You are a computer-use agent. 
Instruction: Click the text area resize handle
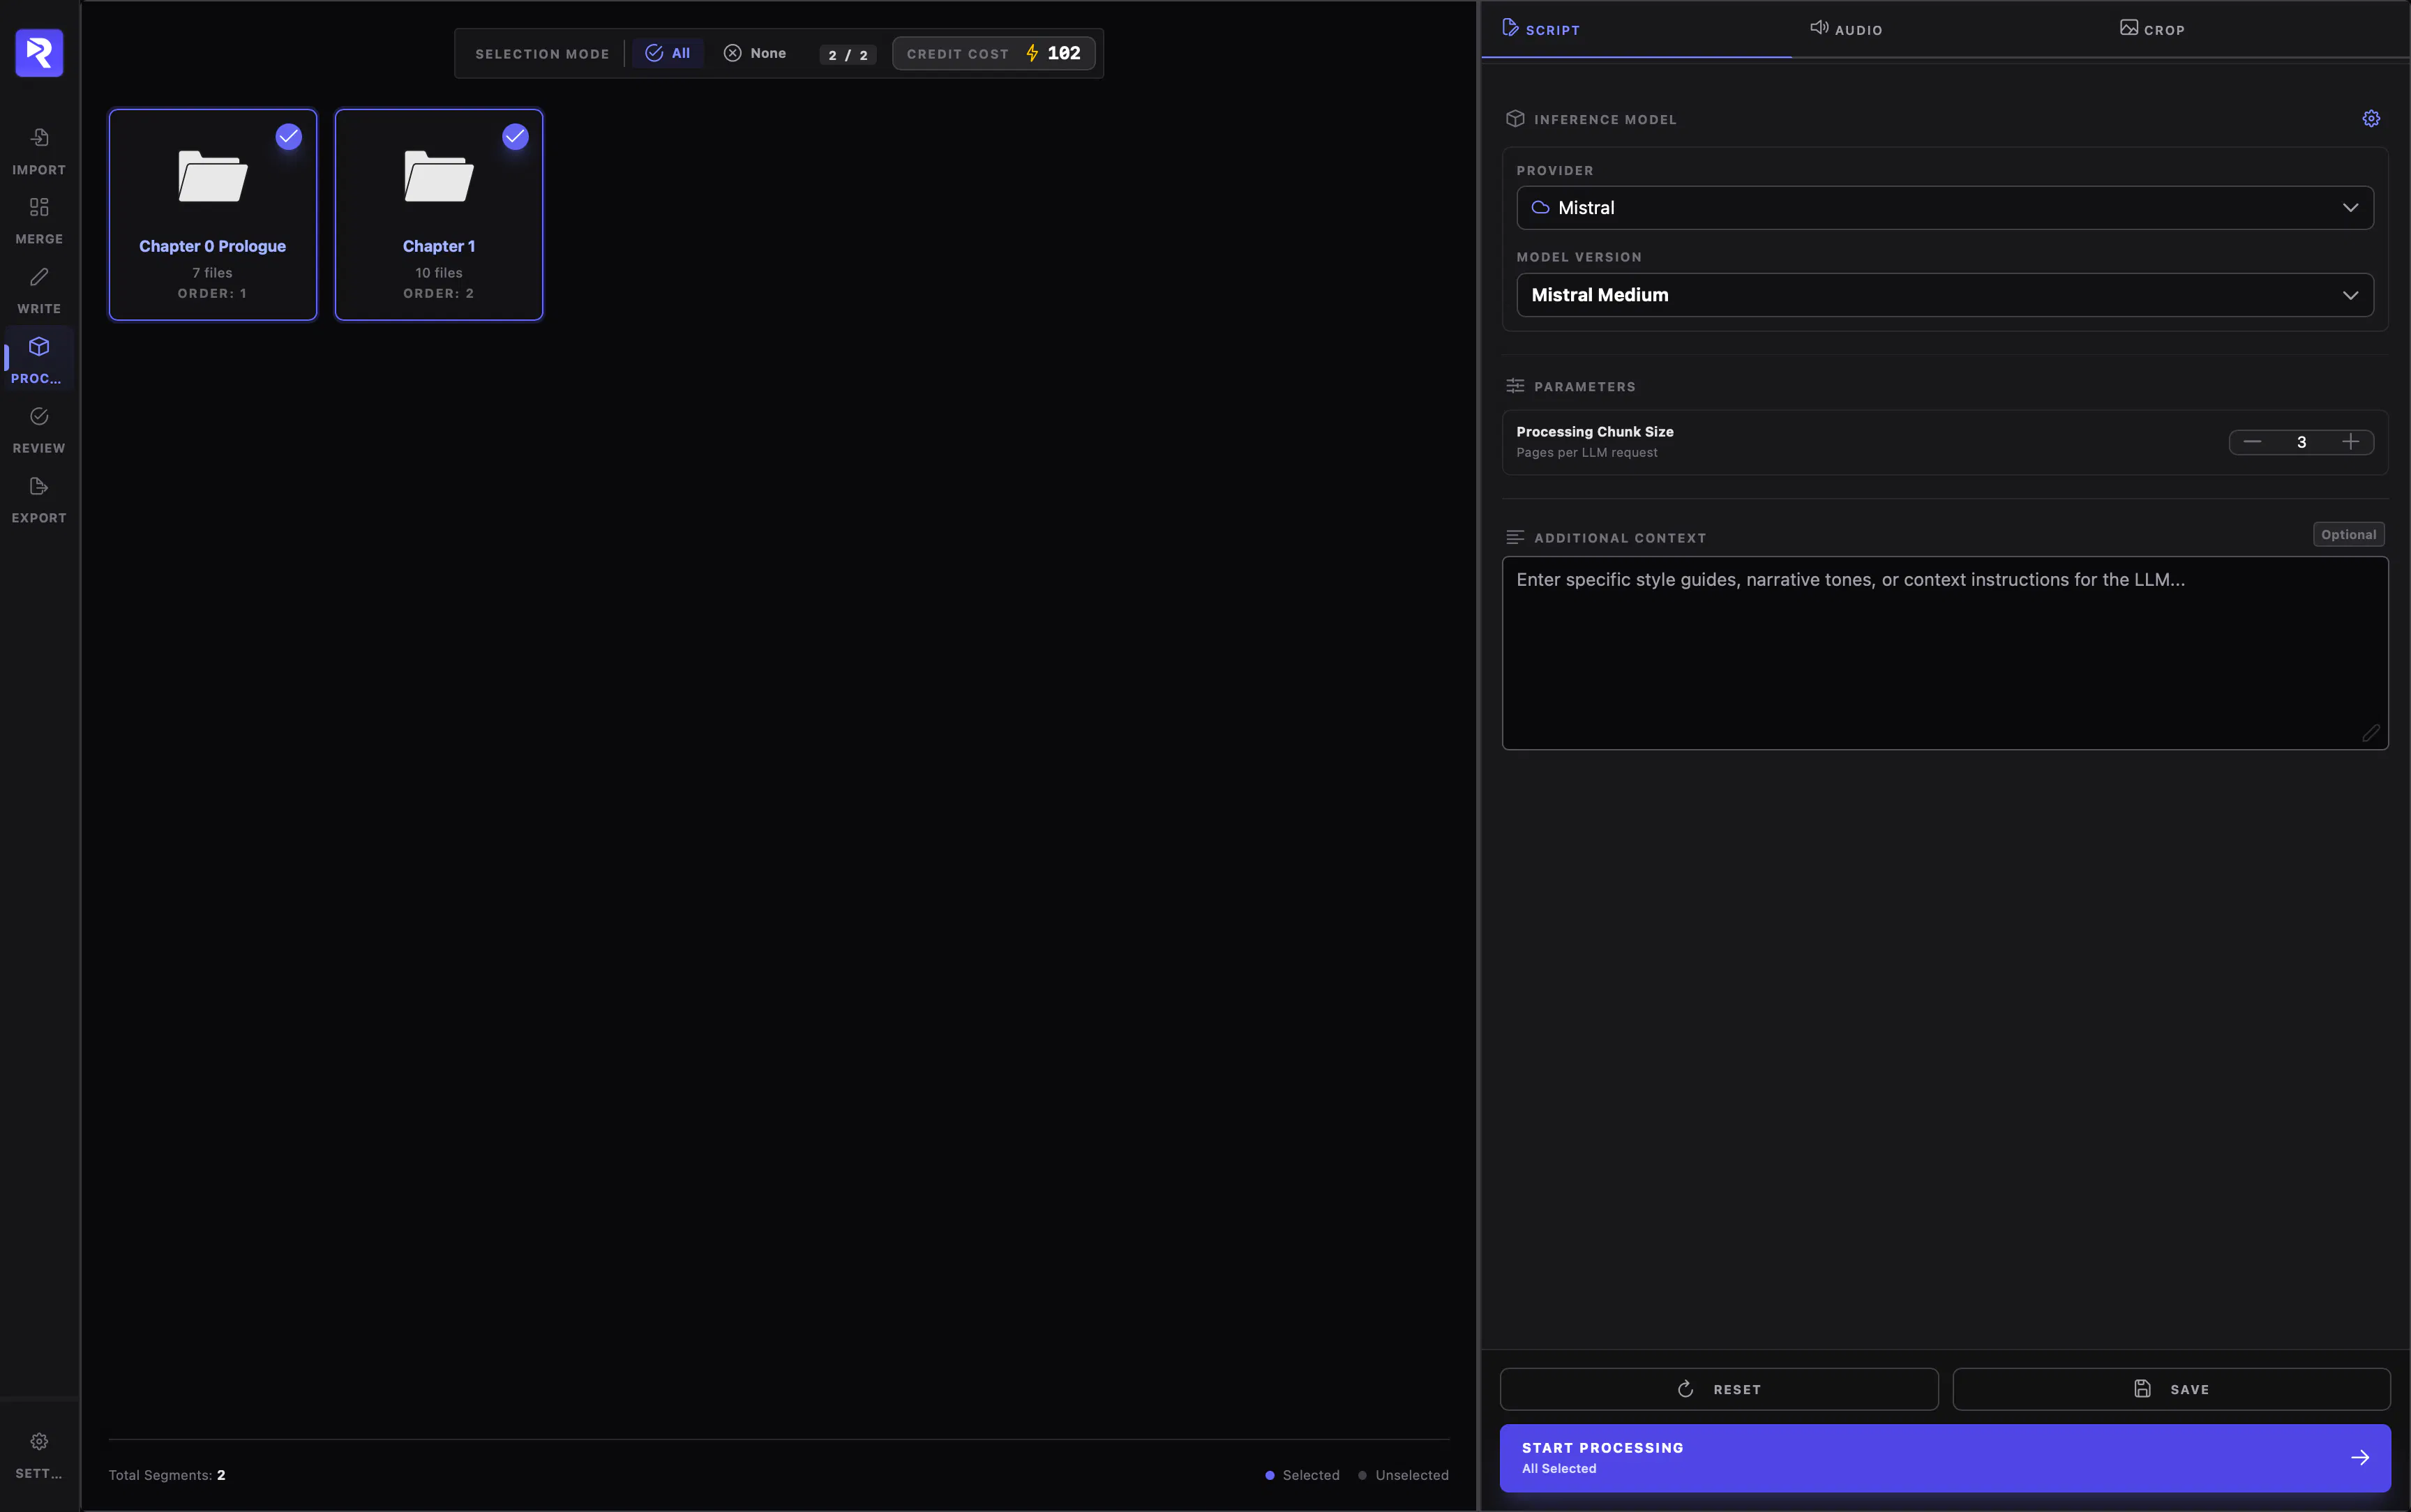coord(2371,733)
